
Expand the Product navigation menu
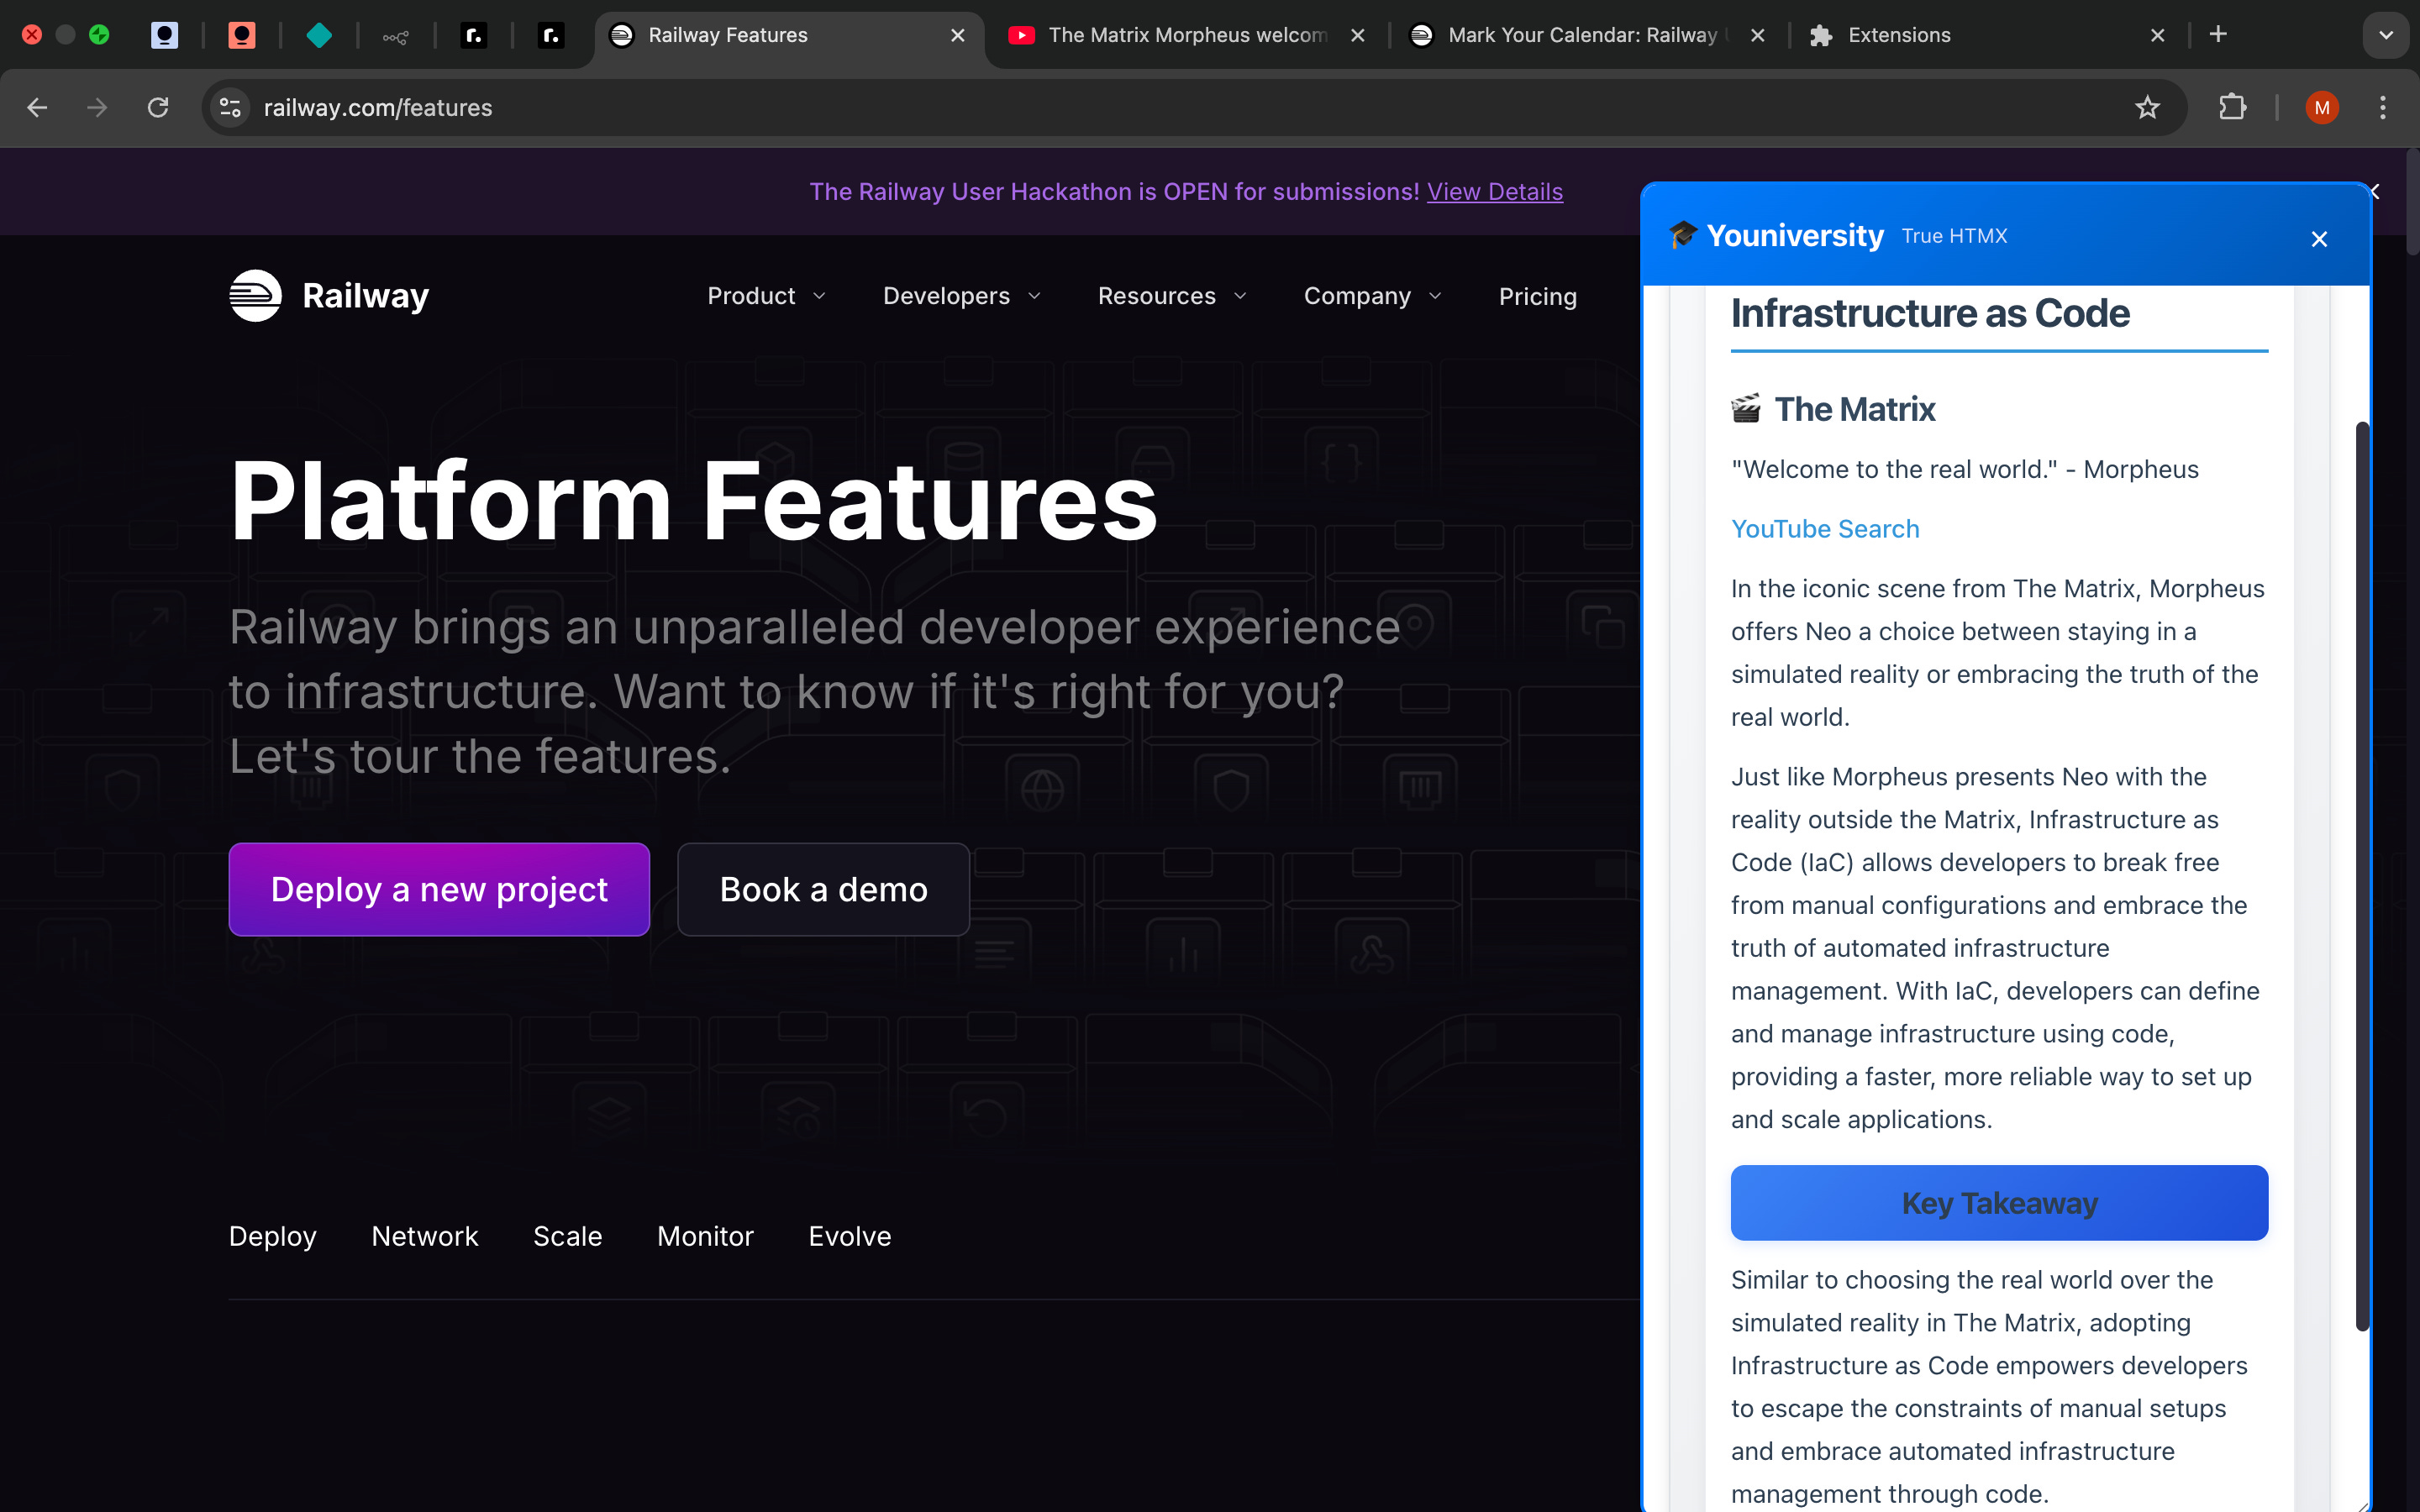pos(767,296)
